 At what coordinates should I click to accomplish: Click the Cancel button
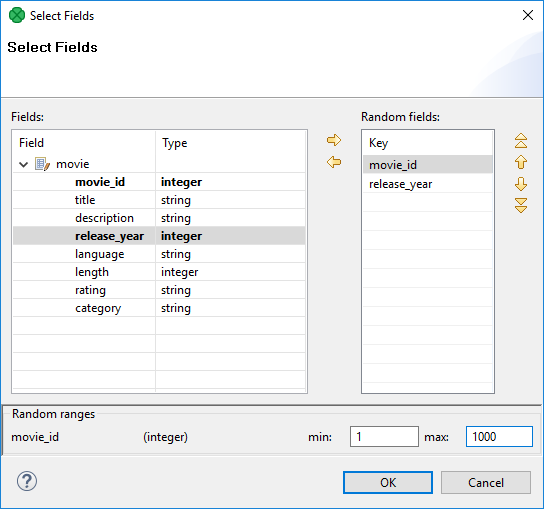tap(486, 482)
